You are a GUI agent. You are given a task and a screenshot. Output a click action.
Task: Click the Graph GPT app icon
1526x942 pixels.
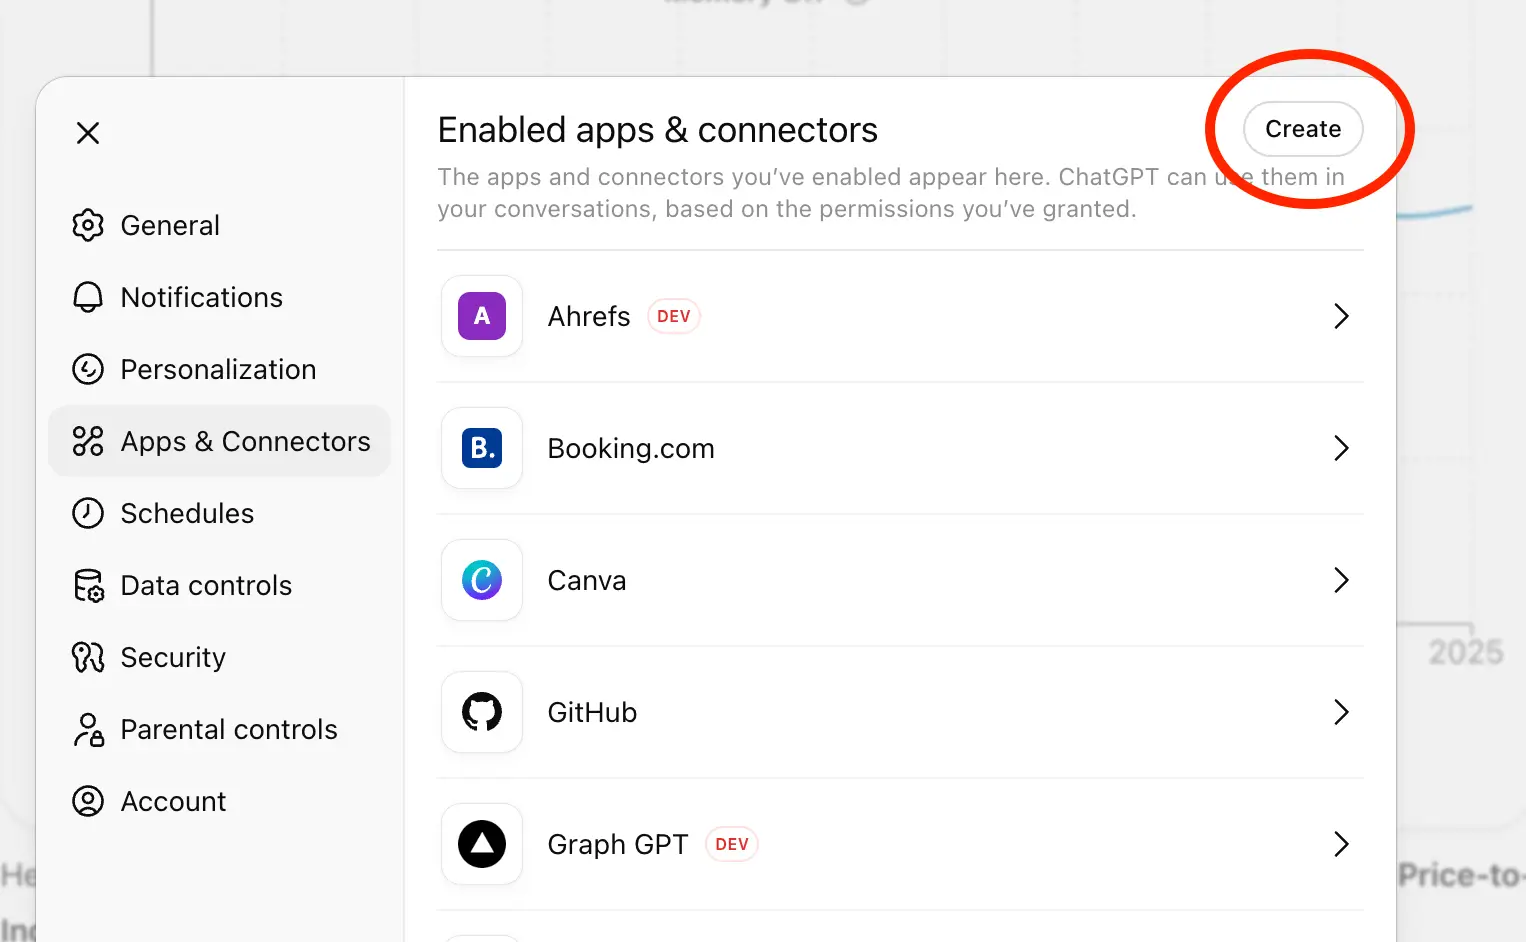point(481,844)
